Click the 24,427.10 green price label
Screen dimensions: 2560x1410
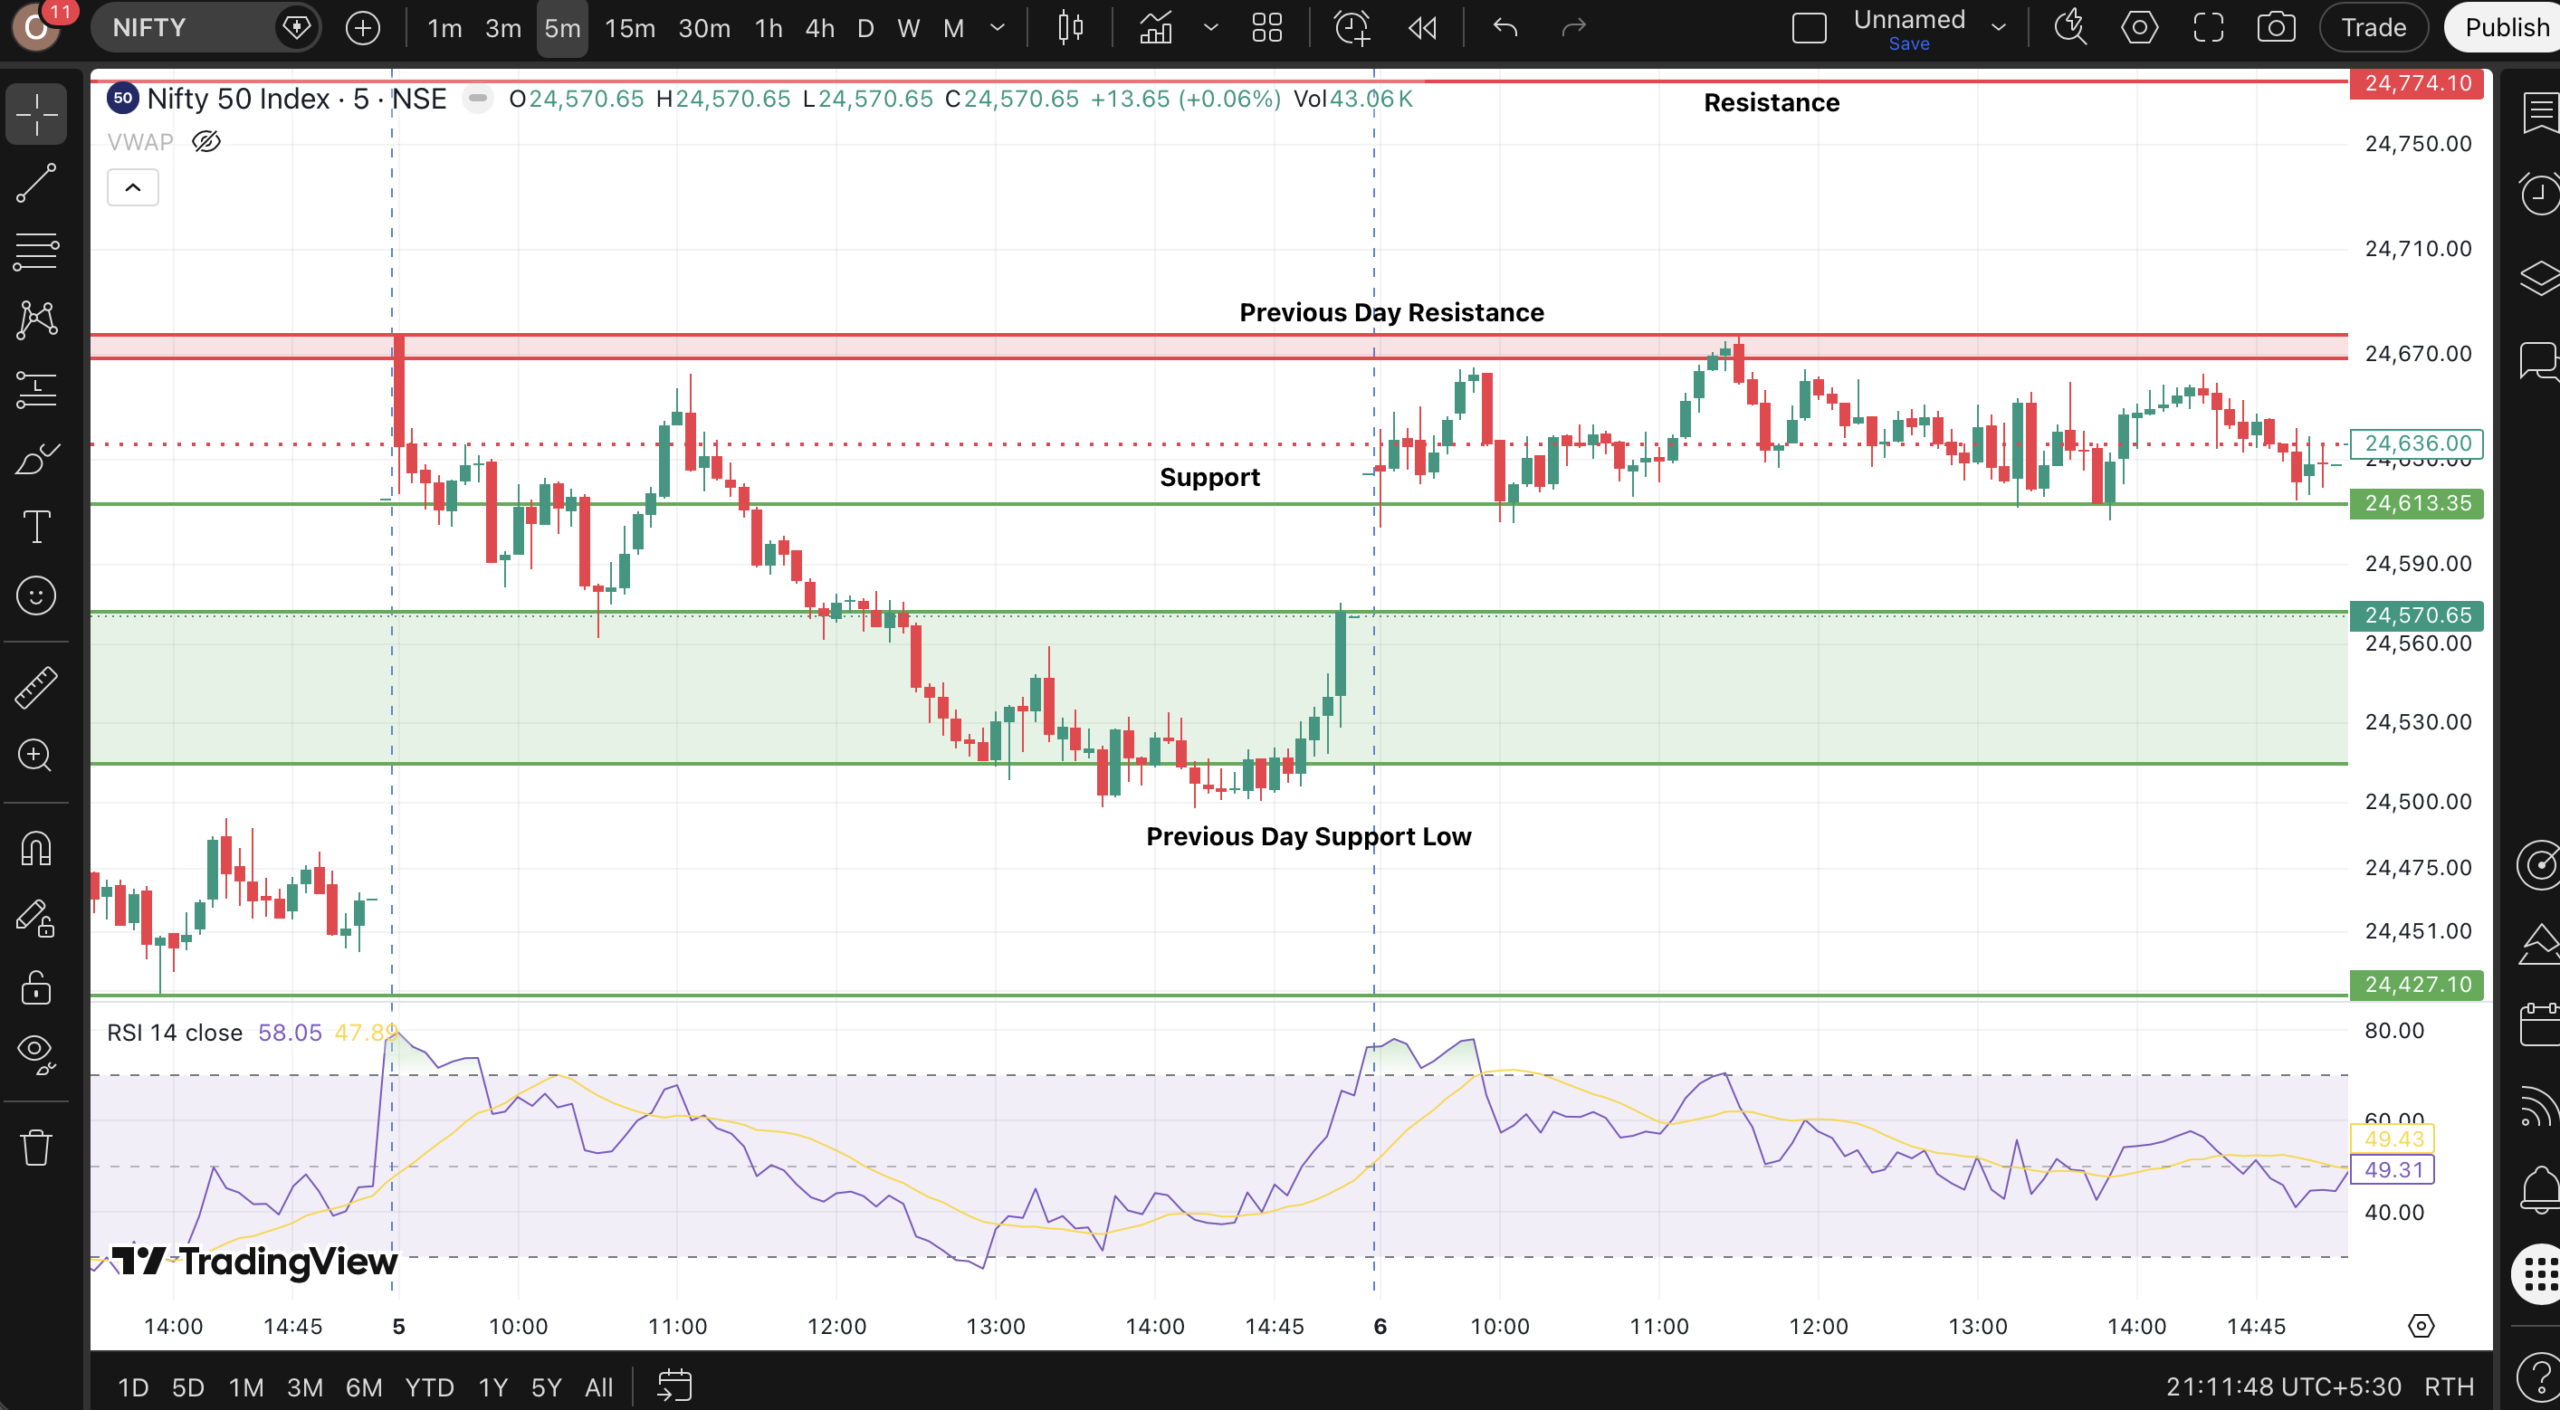point(2417,984)
